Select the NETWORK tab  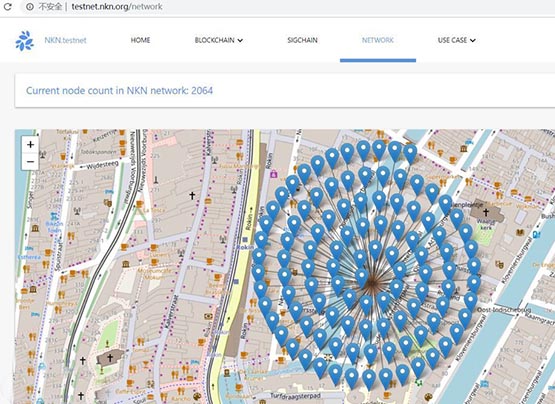pos(378,40)
